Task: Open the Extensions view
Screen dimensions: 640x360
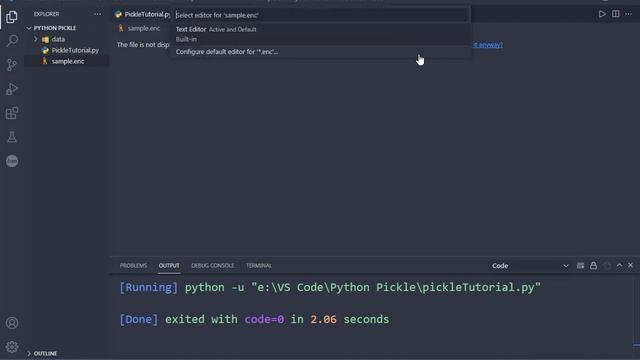Action: click(12, 113)
